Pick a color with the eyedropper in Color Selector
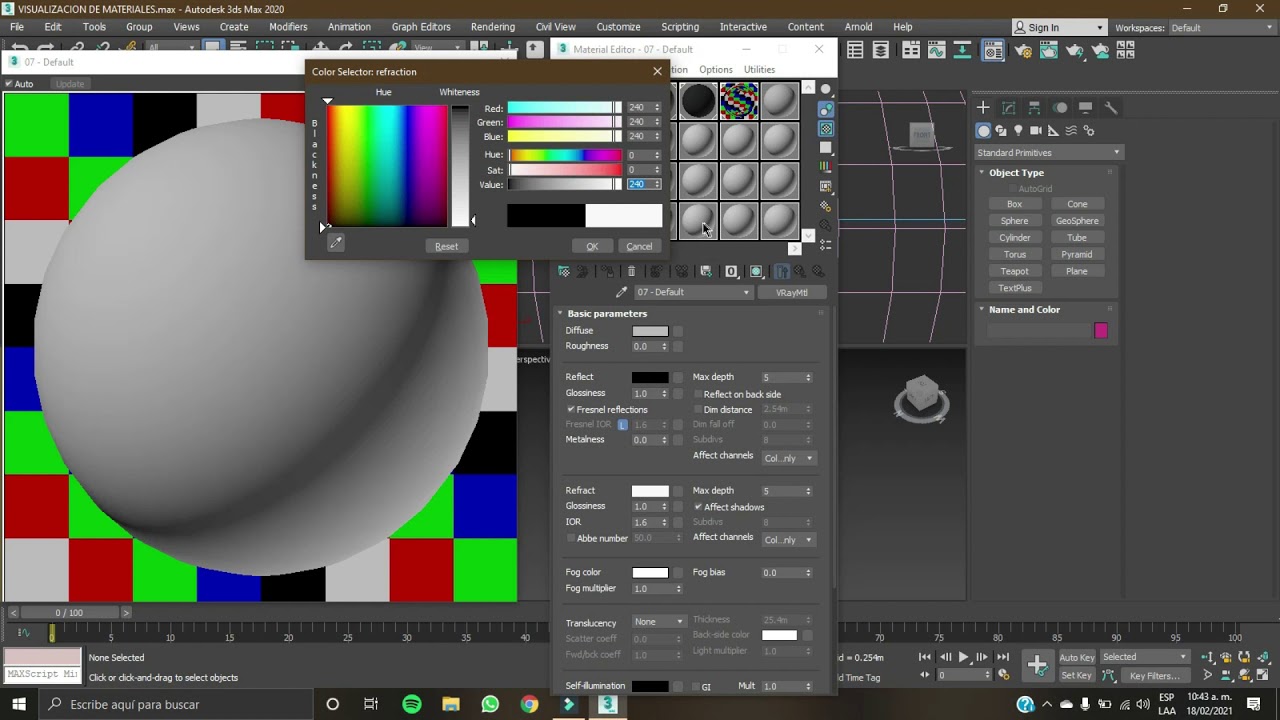Image resolution: width=1280 pixels, height=720 pixels. [x=336, y=242]
